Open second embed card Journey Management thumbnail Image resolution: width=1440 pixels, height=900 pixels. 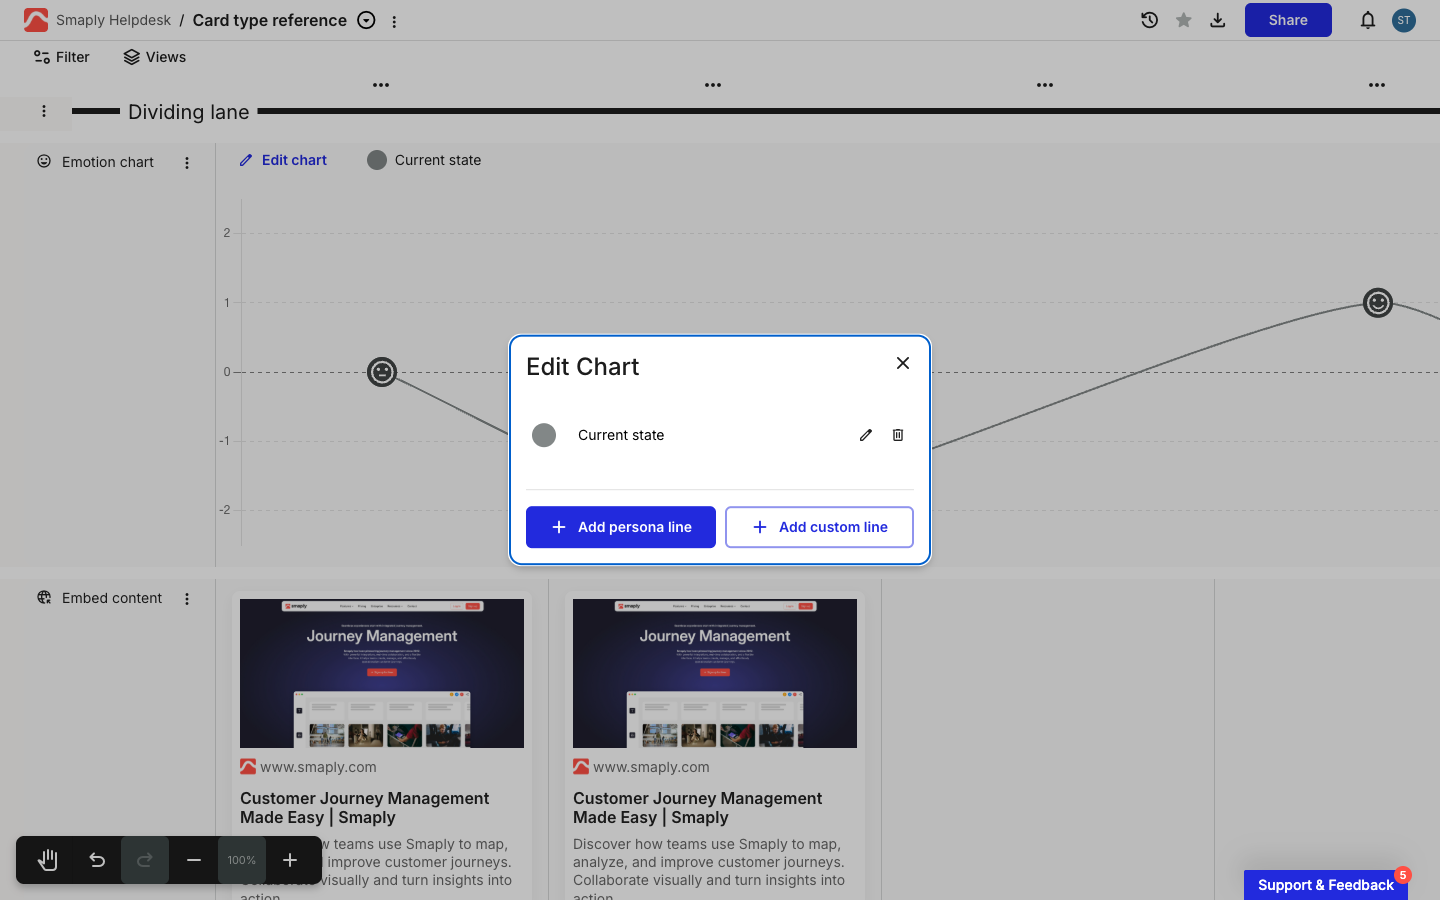[715, 673]
